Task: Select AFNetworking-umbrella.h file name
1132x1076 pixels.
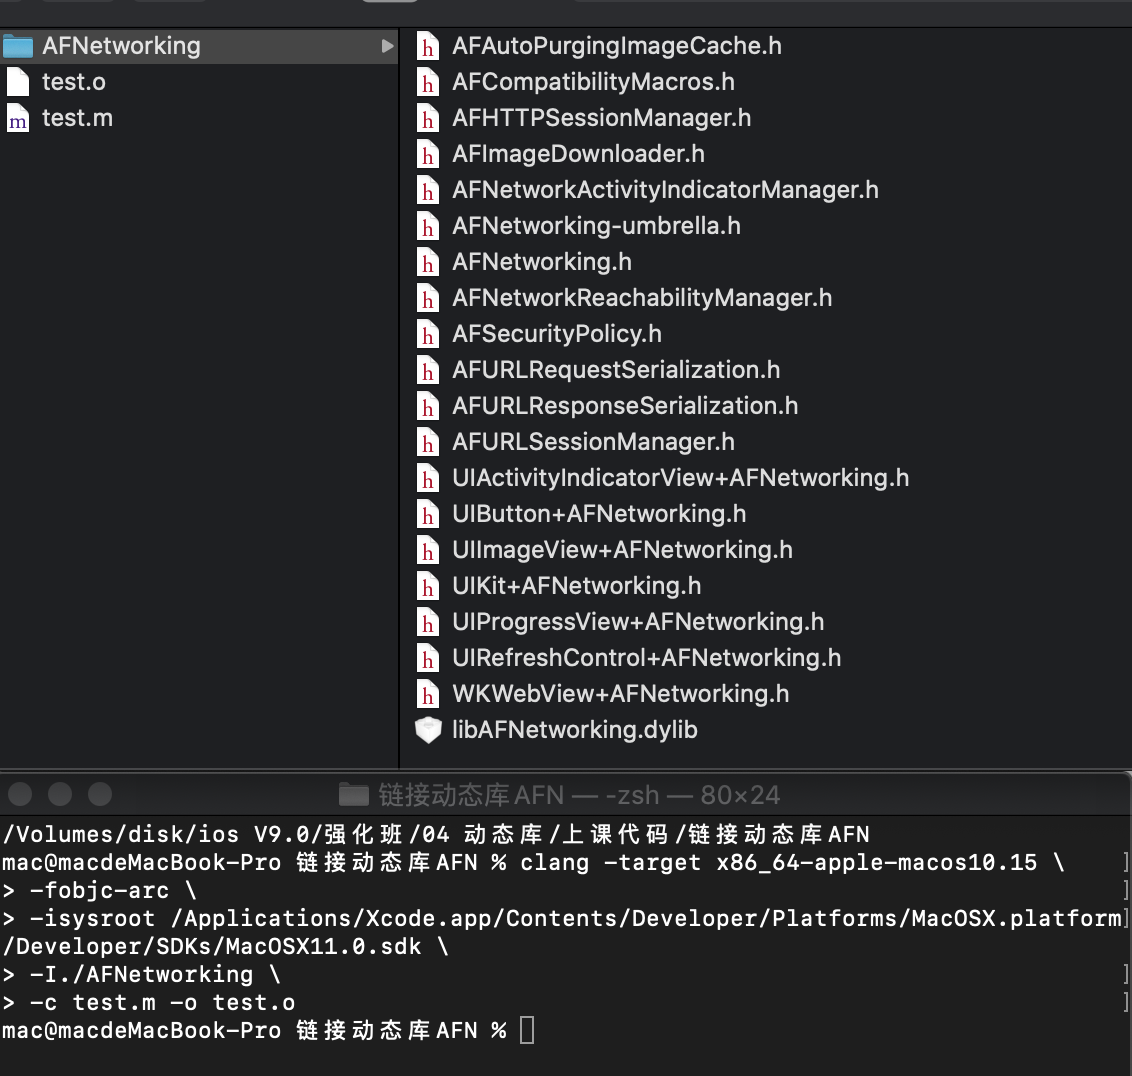Action: pos(597,226)
